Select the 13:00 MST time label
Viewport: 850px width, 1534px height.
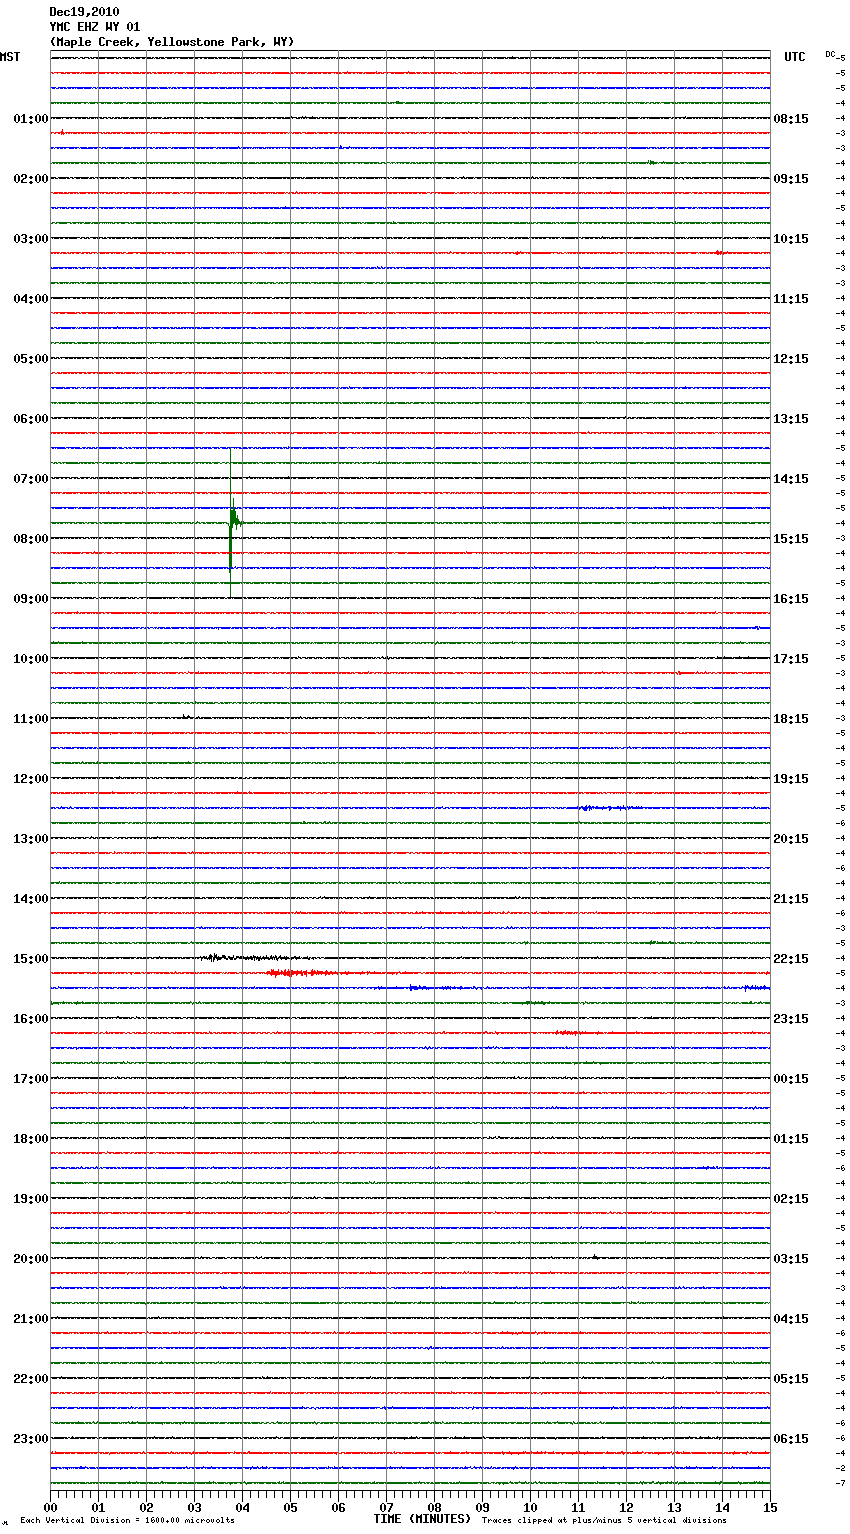click(31, 839)
